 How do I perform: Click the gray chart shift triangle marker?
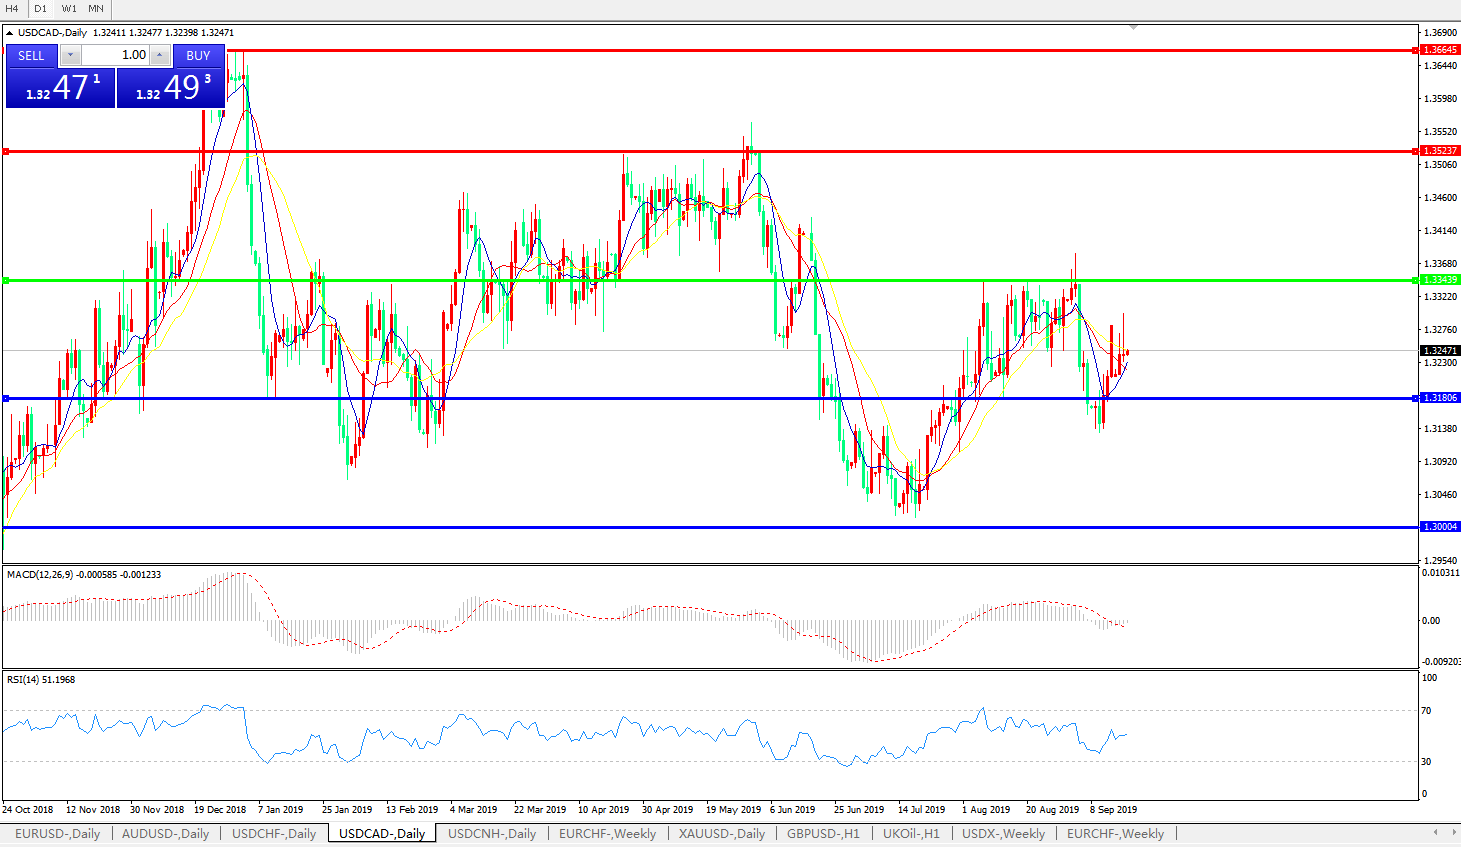click(x=1133, y=28)
